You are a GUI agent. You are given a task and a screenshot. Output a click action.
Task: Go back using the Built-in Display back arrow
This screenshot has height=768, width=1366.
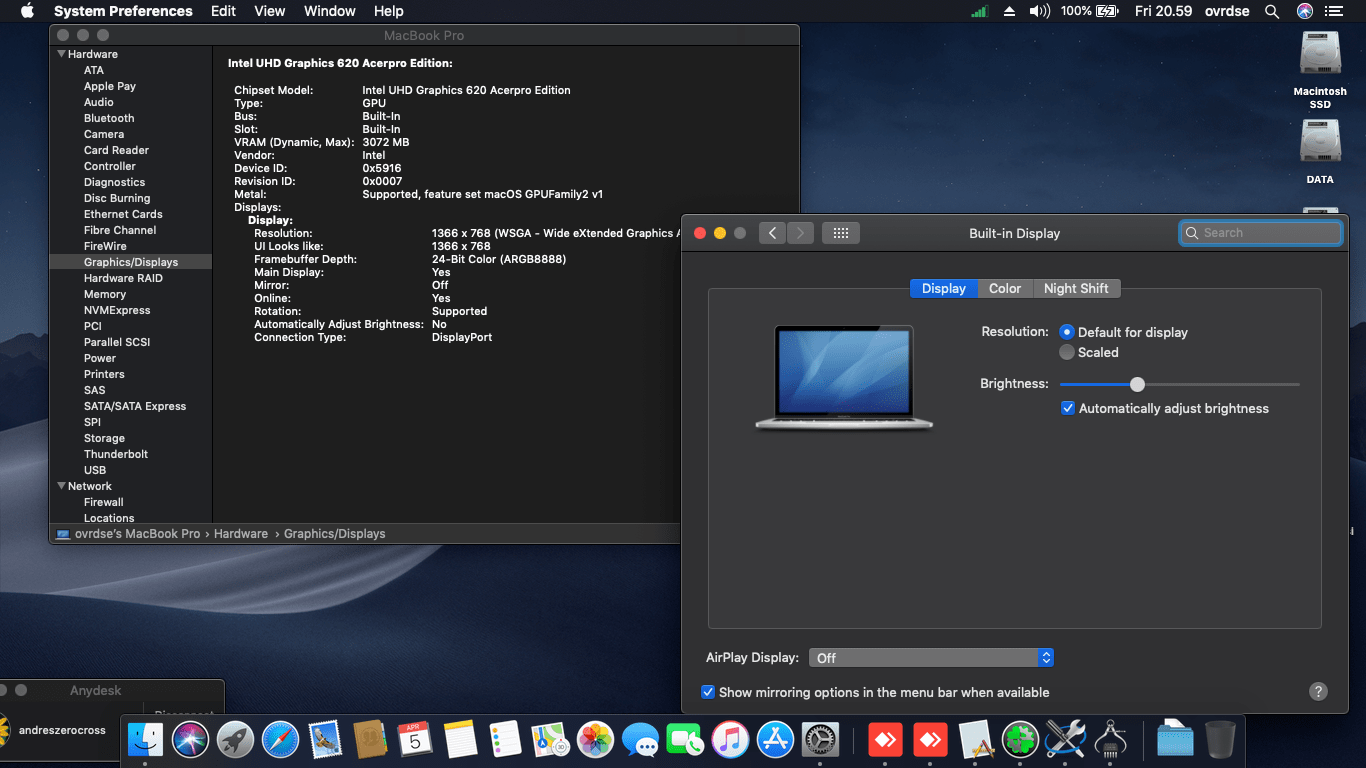tap(772, 232)
